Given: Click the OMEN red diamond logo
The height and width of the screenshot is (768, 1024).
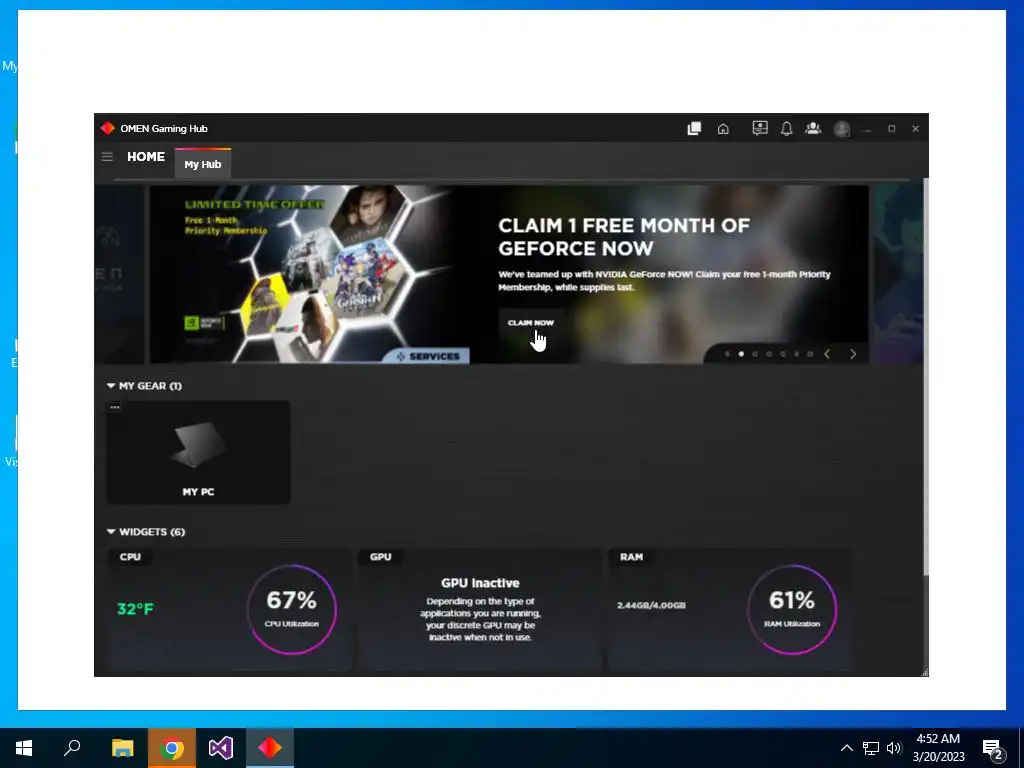Looking at the screenshot, I should click(x=108, y=128).
